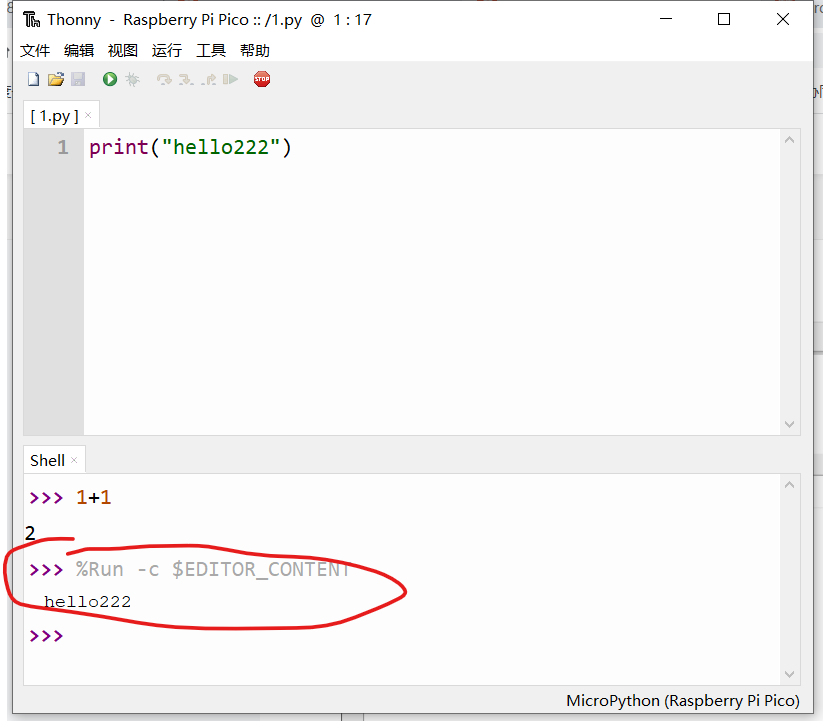Save the current script
This screenshot has width=823, height=721.
(x=78, y=79)
